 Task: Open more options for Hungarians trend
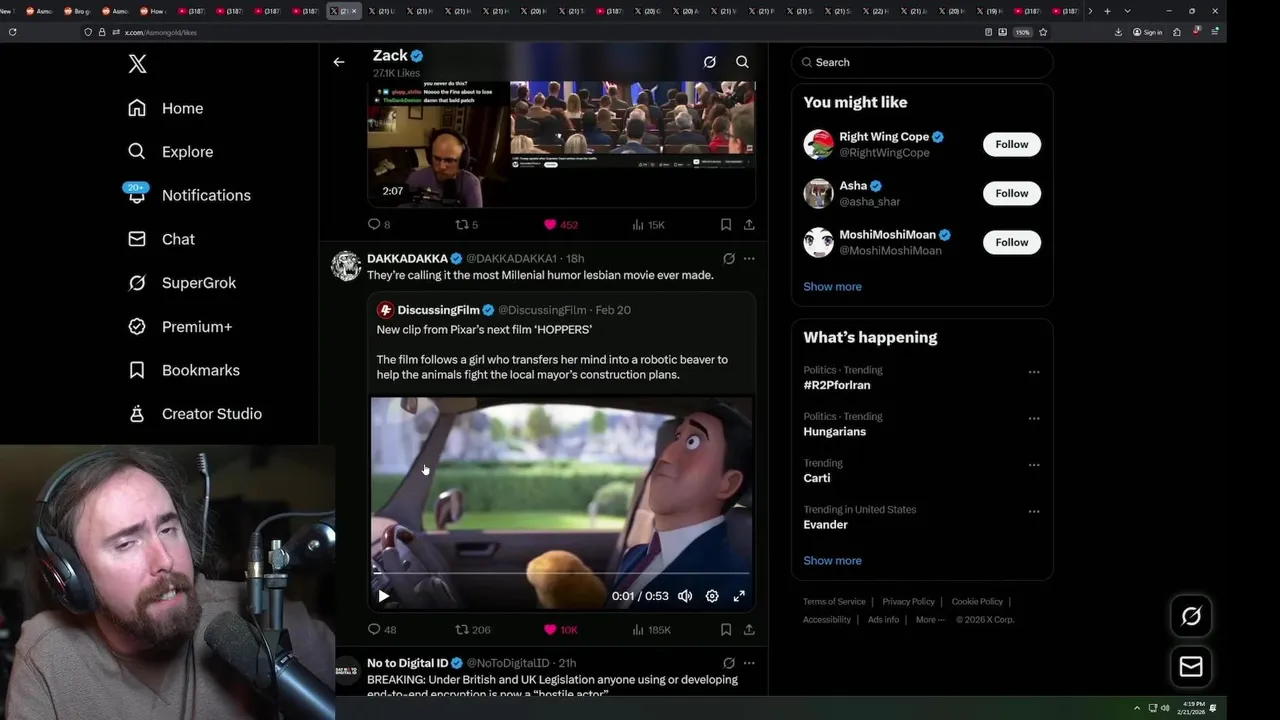[1034, 418]
